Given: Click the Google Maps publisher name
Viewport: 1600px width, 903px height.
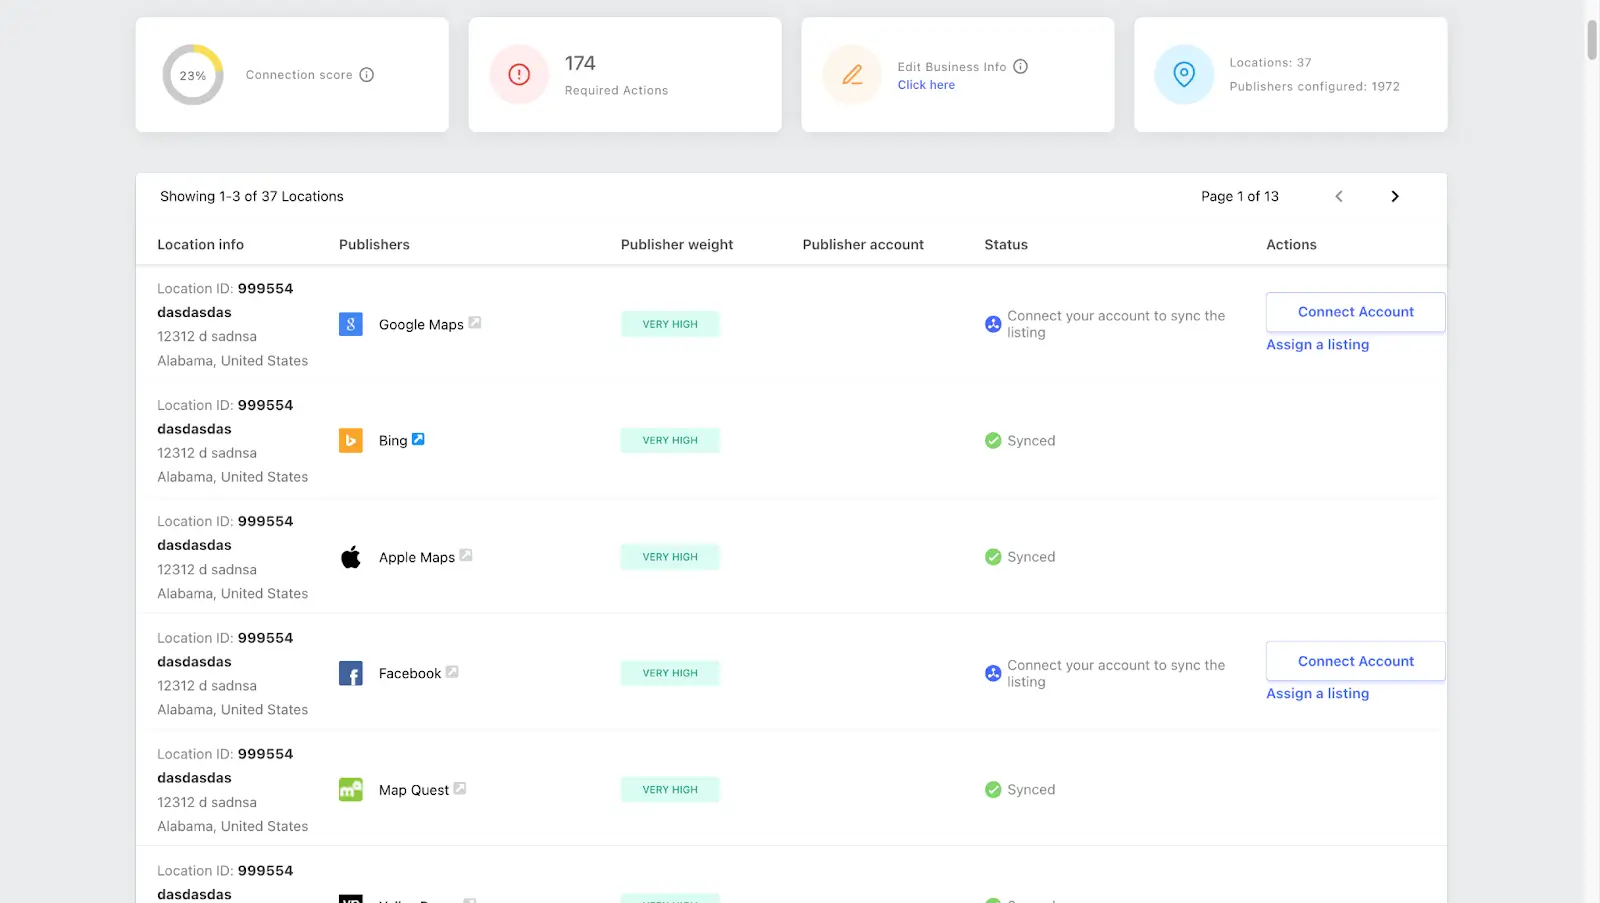Looking at the screenshot, I should click(421, 325).
